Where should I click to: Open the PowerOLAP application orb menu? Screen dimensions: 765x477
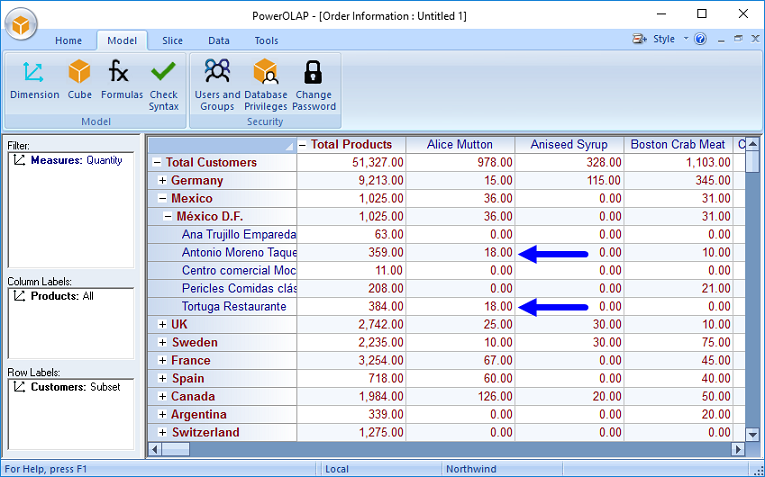pyautogui.click(x=21, y=24)
